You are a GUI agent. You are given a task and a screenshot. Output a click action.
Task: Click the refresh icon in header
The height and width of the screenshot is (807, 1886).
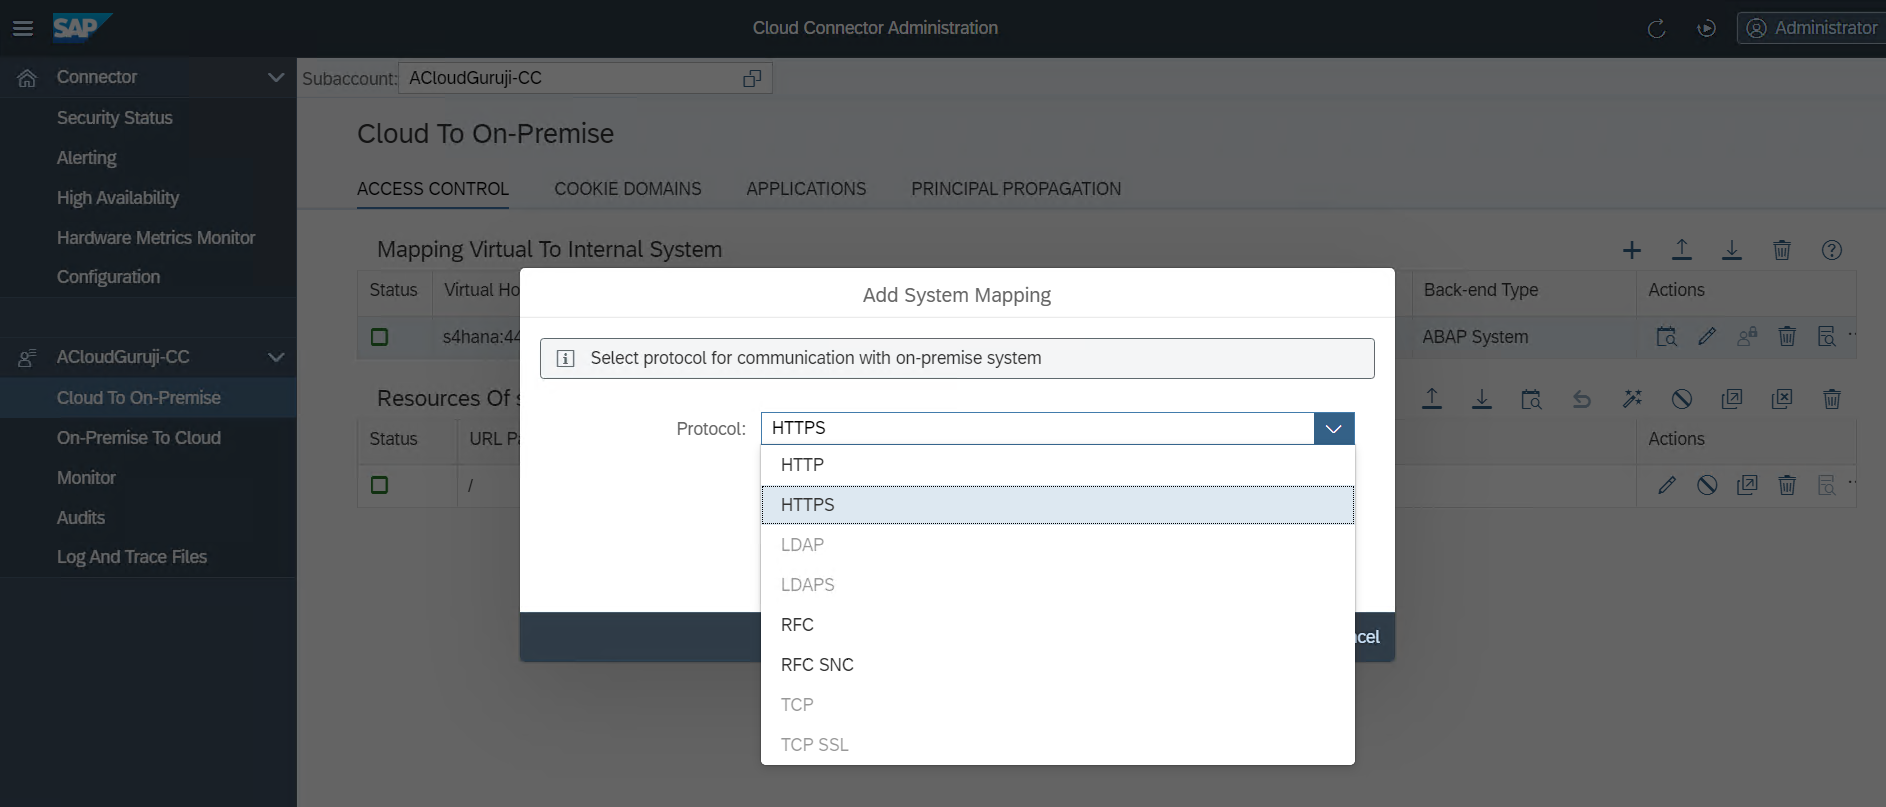tap(1656, 28)
